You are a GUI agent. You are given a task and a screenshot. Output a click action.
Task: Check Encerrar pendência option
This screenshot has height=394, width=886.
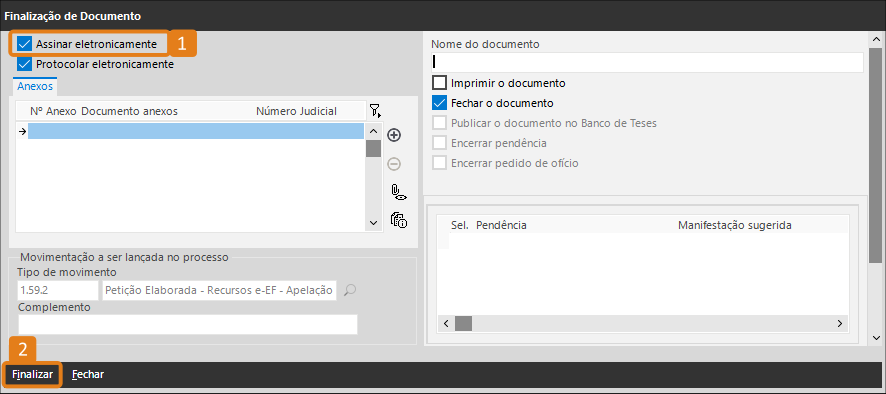point(439,143)
